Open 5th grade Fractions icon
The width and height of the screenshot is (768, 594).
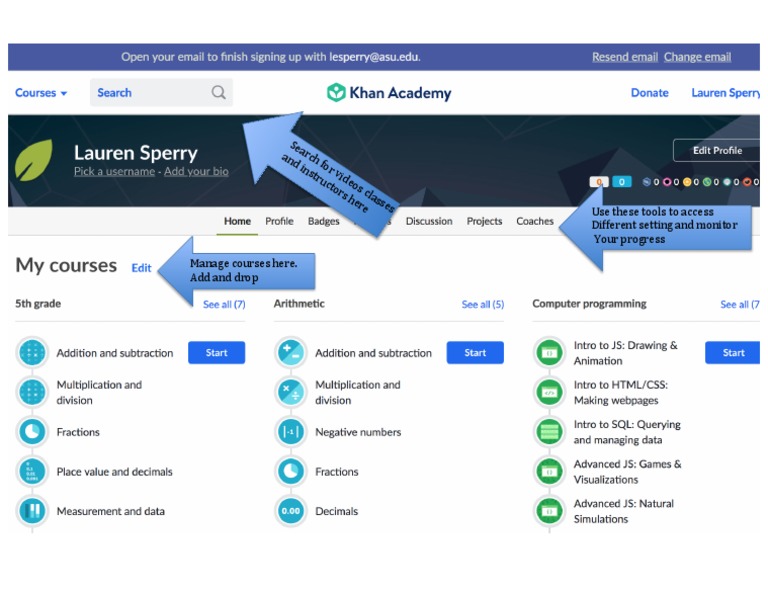(32, 432)
